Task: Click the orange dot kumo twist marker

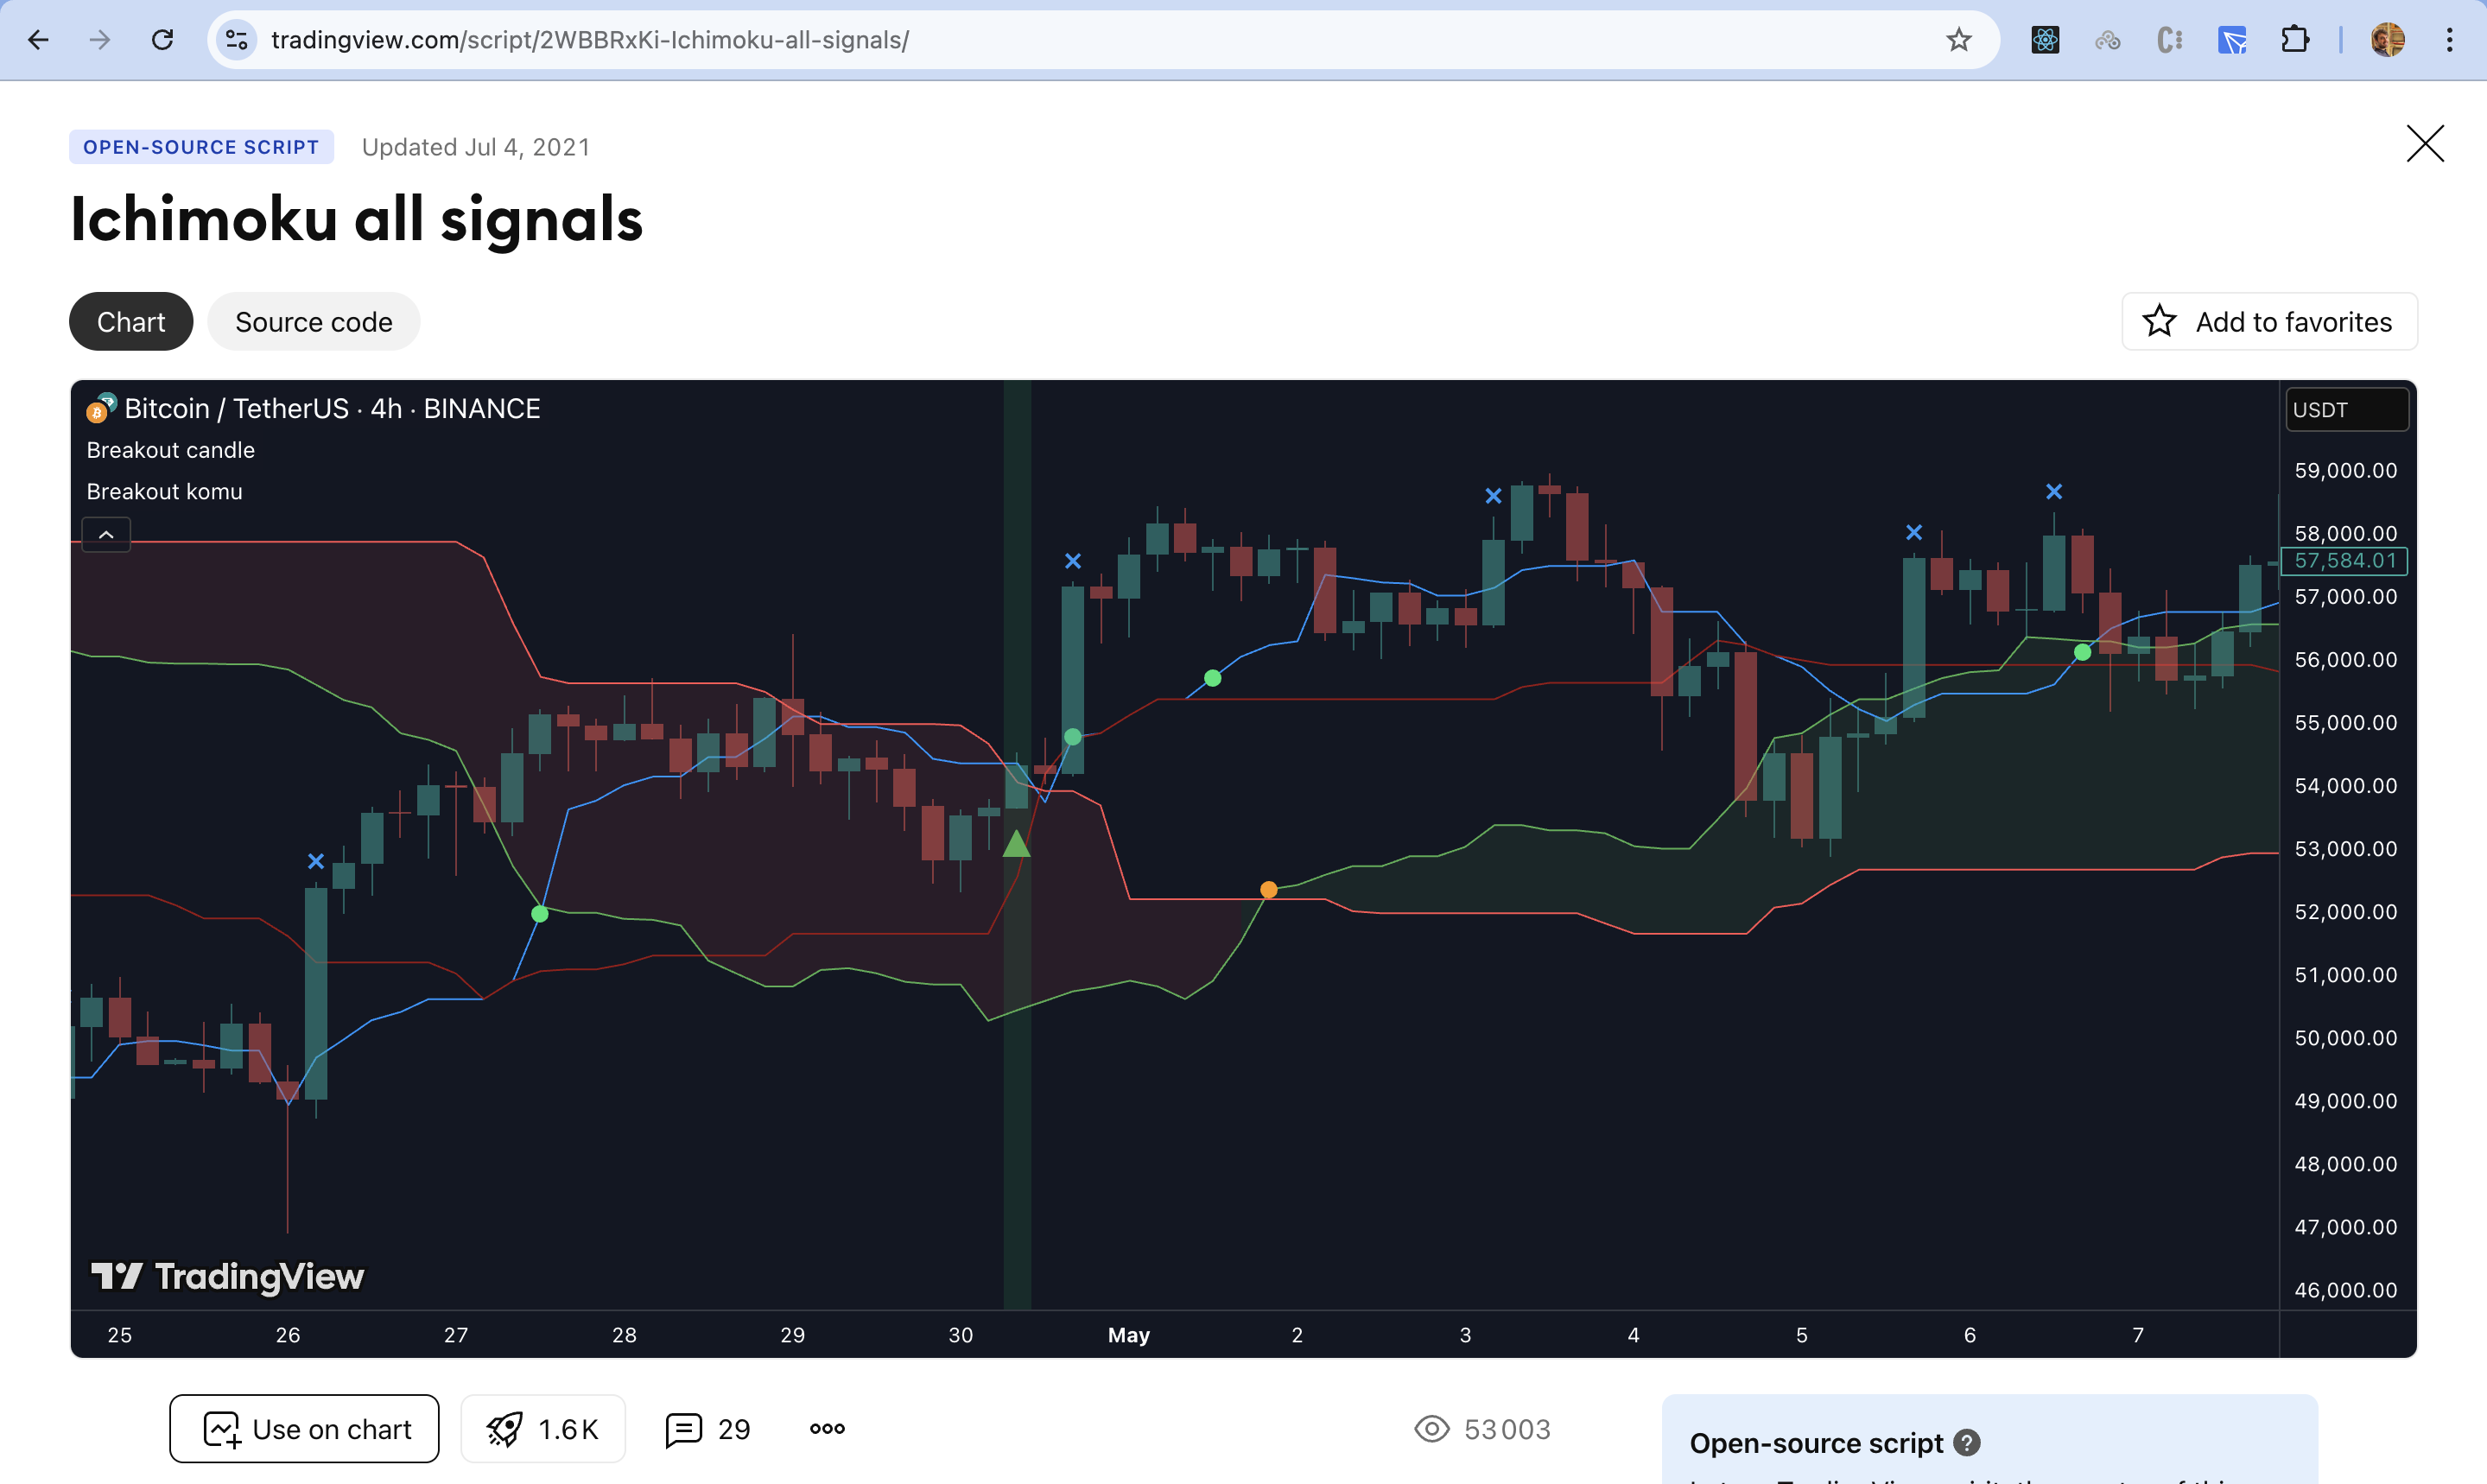Action: (1268, 890)
